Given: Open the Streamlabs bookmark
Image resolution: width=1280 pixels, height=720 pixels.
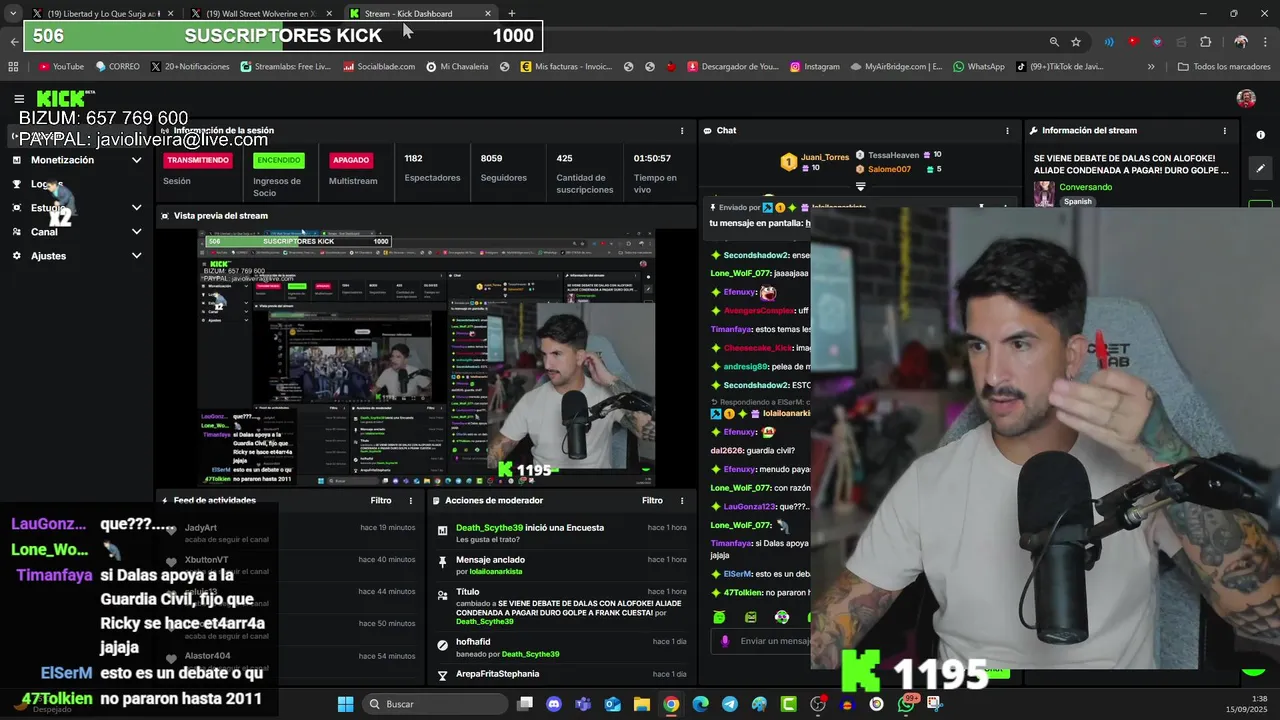Looking at the screenshot, I should point(286,67).
